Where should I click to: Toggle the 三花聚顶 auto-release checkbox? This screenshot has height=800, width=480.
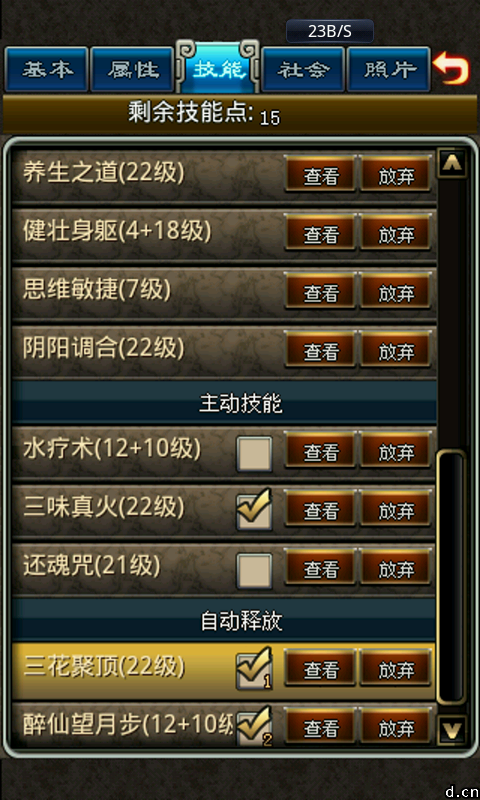pos(255,669)
